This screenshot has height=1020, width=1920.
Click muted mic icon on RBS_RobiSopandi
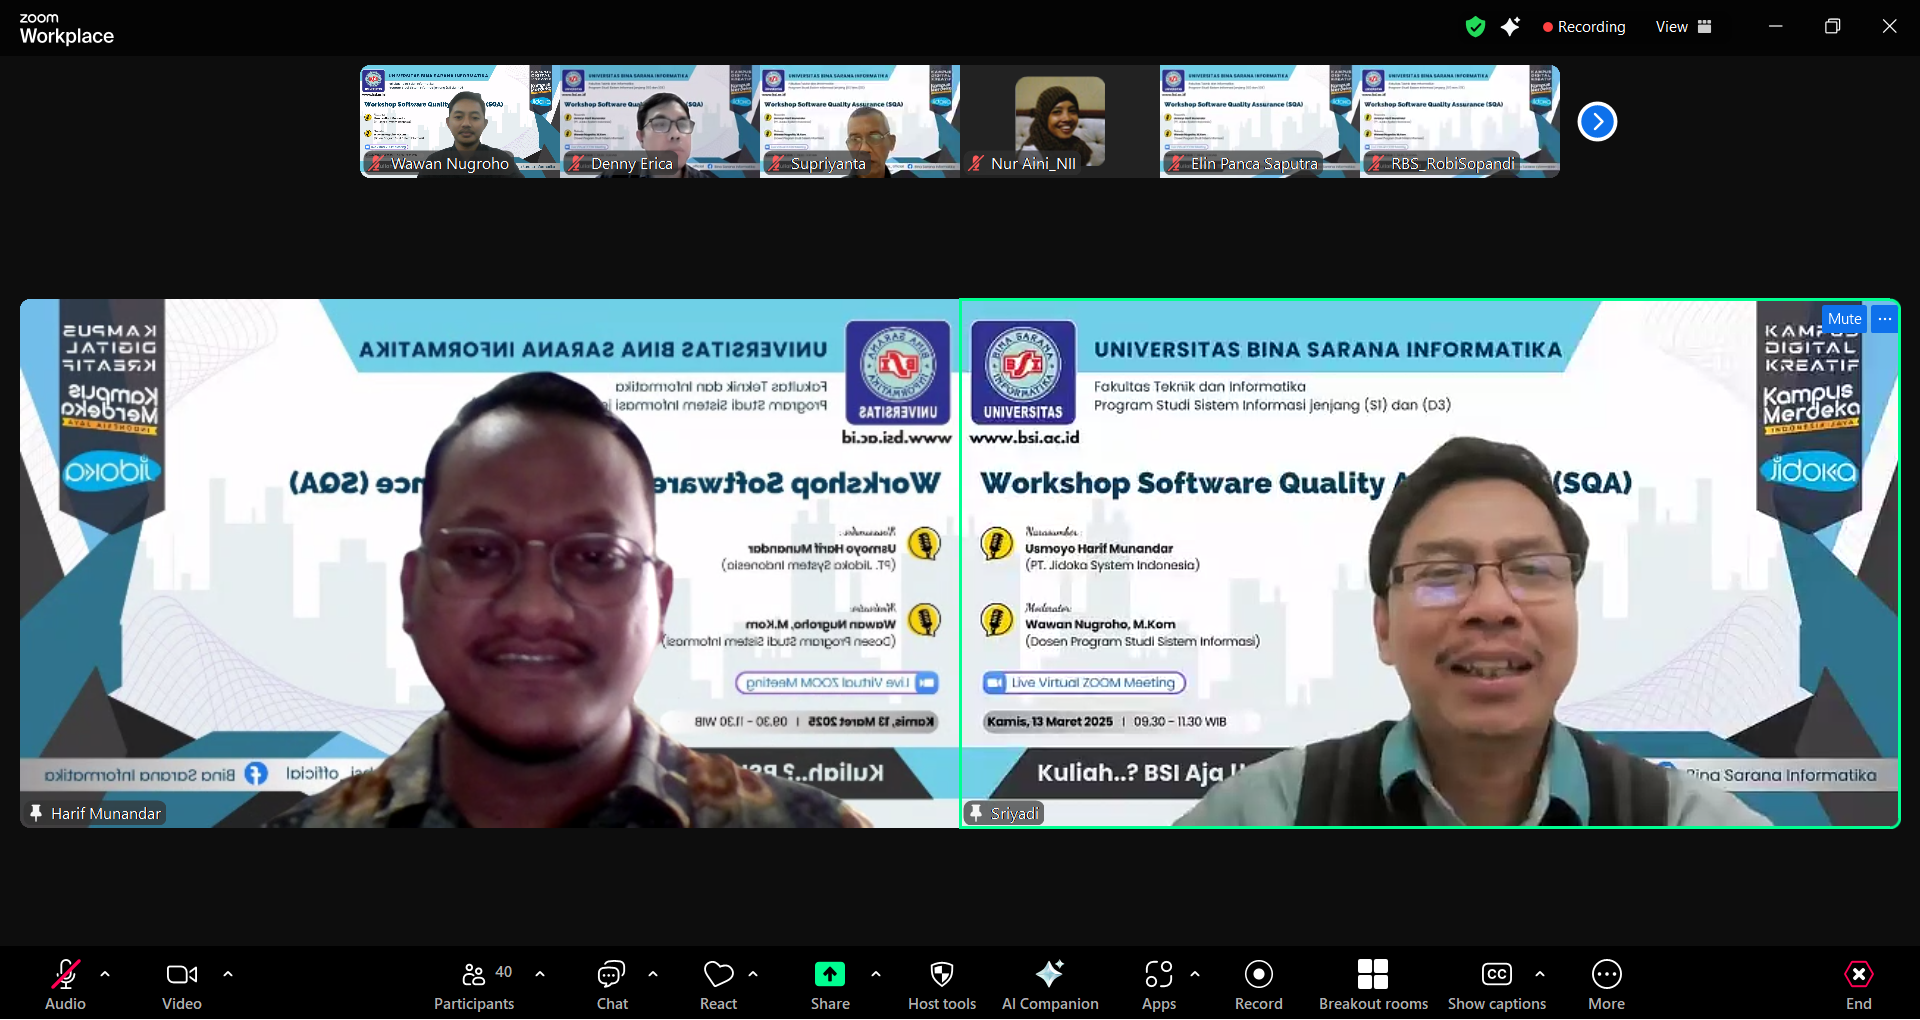coord(1376,163)
